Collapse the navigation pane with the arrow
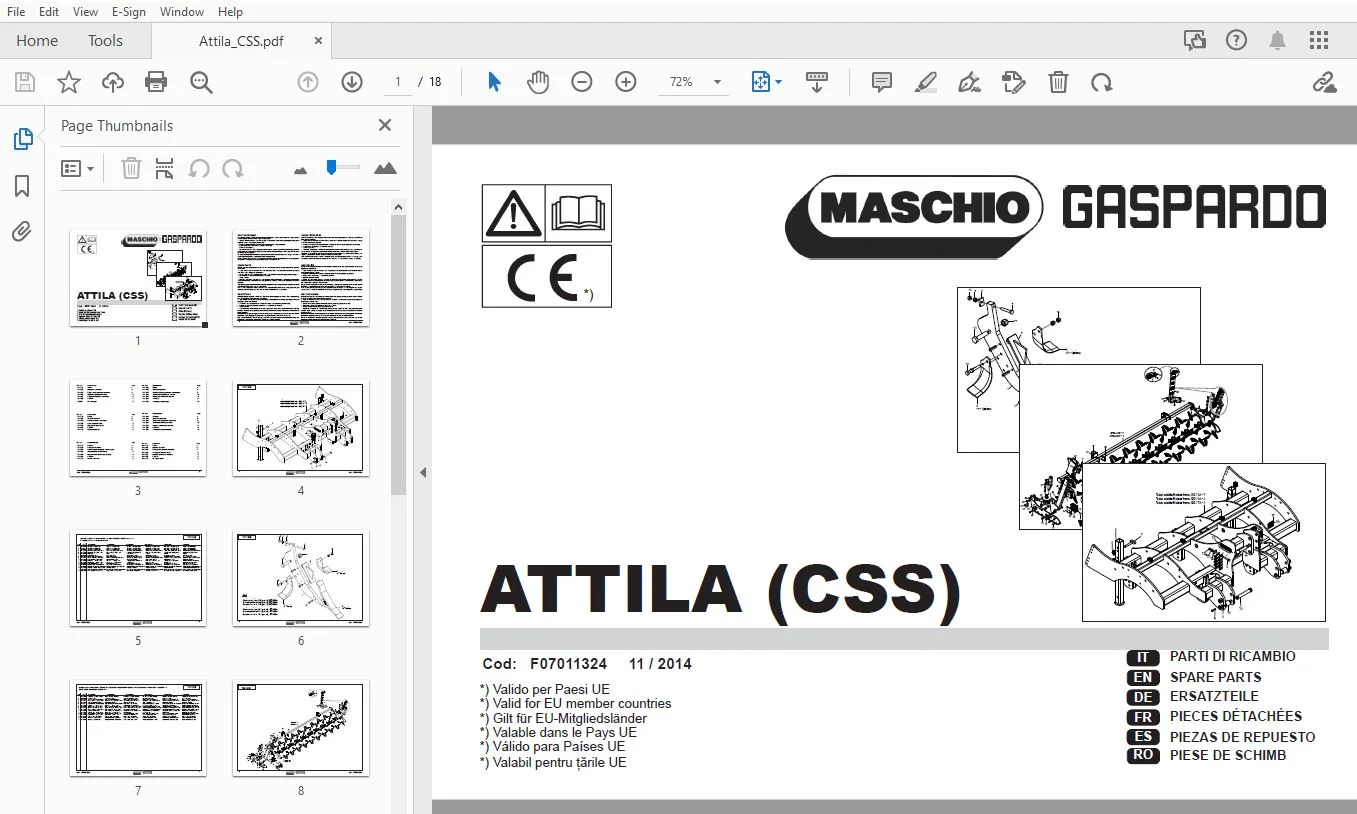 (423, 472)
